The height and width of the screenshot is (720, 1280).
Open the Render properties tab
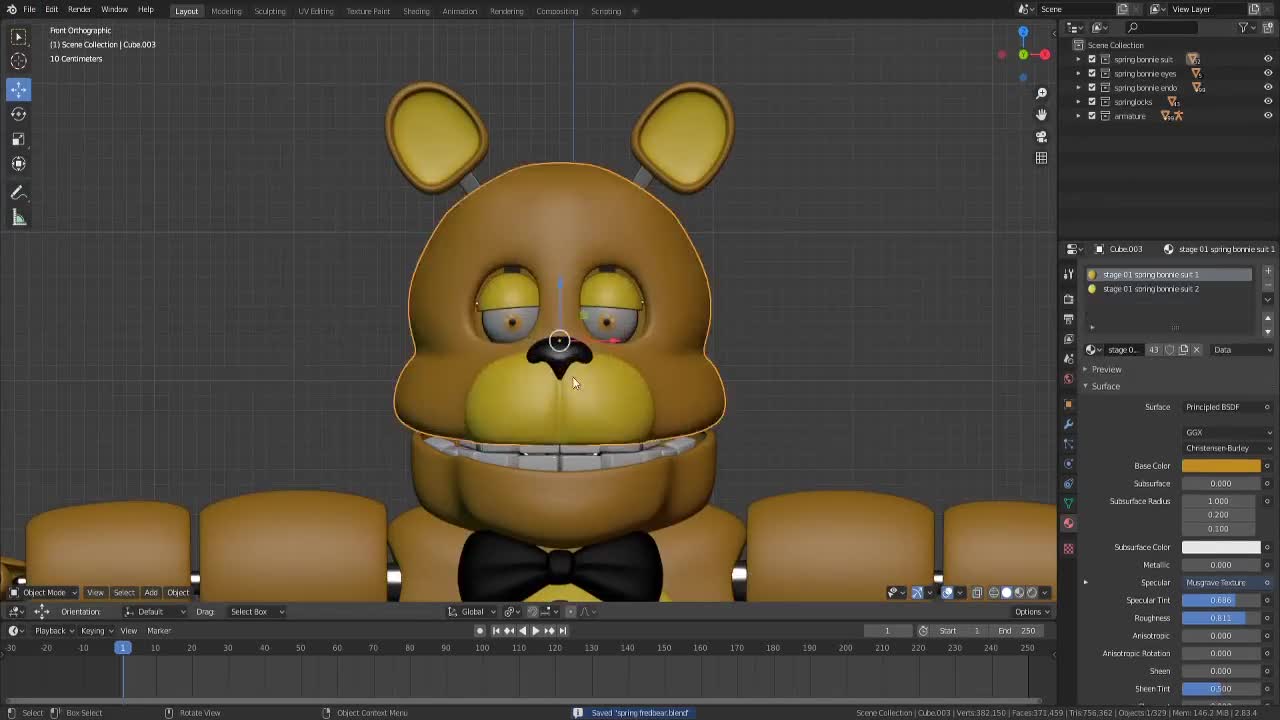pyautogui.click(x=1068, y=299)
